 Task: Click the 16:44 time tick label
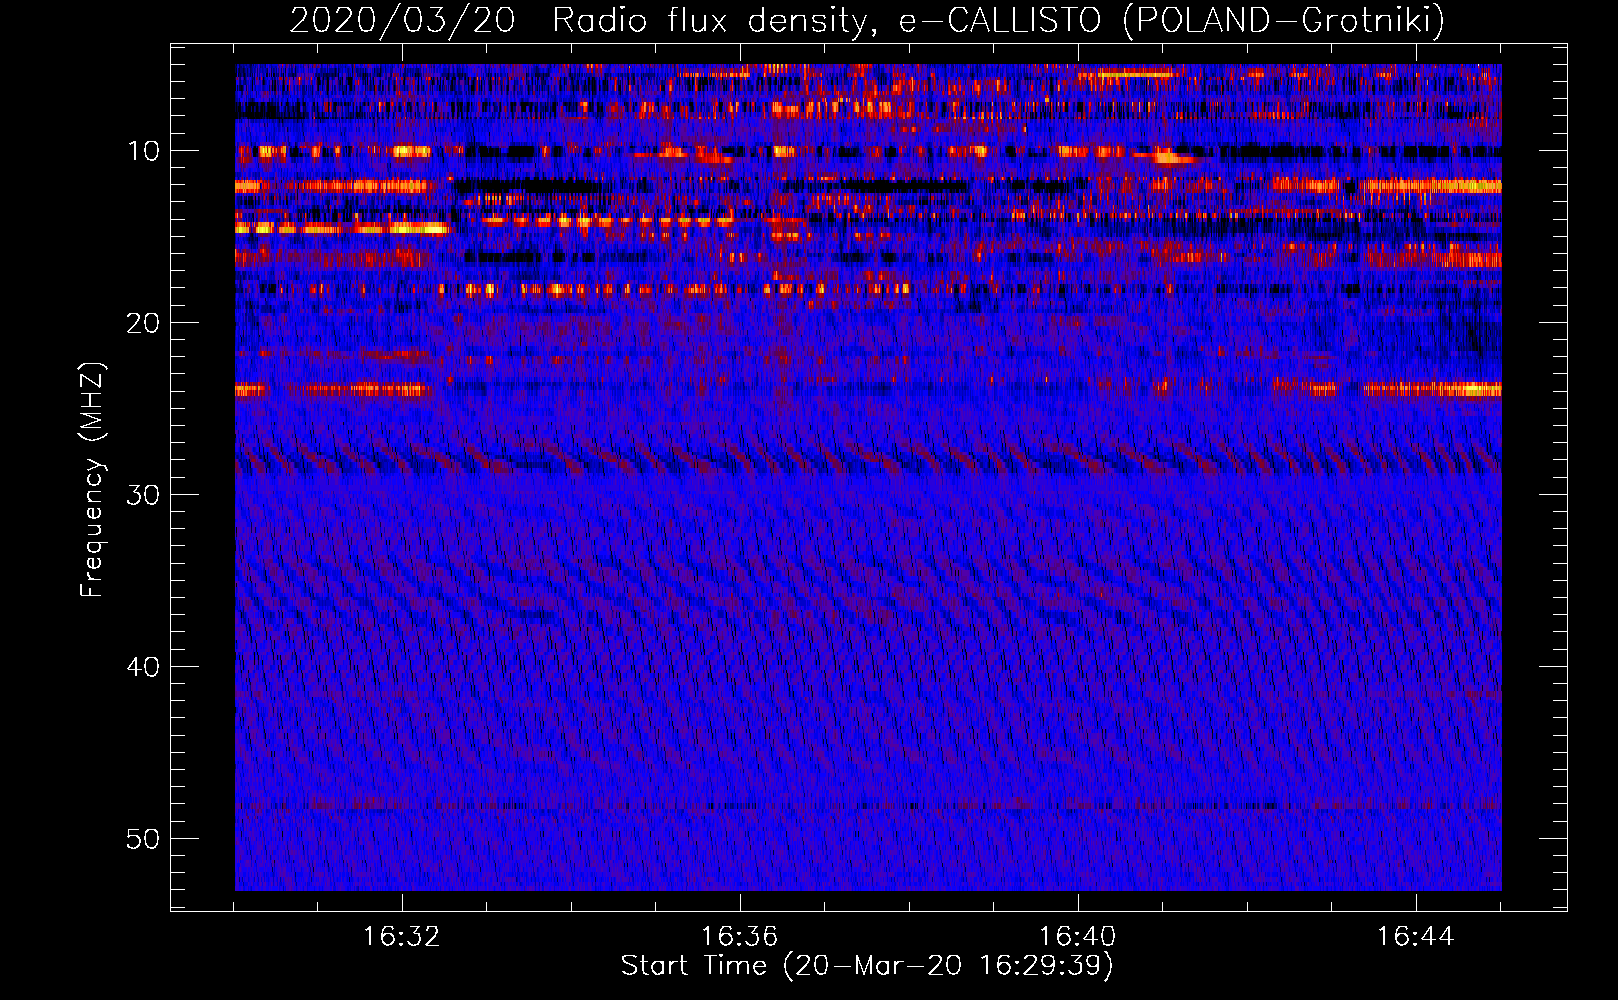1415,937
